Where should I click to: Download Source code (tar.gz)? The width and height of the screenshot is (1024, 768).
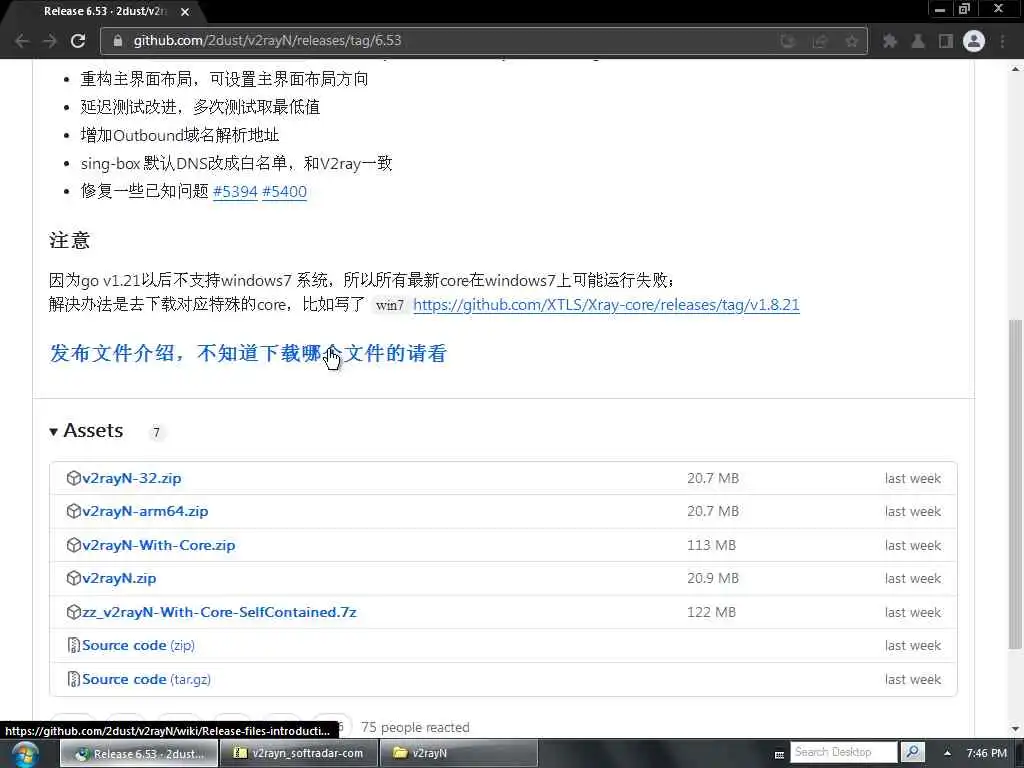tap(146, 679)
